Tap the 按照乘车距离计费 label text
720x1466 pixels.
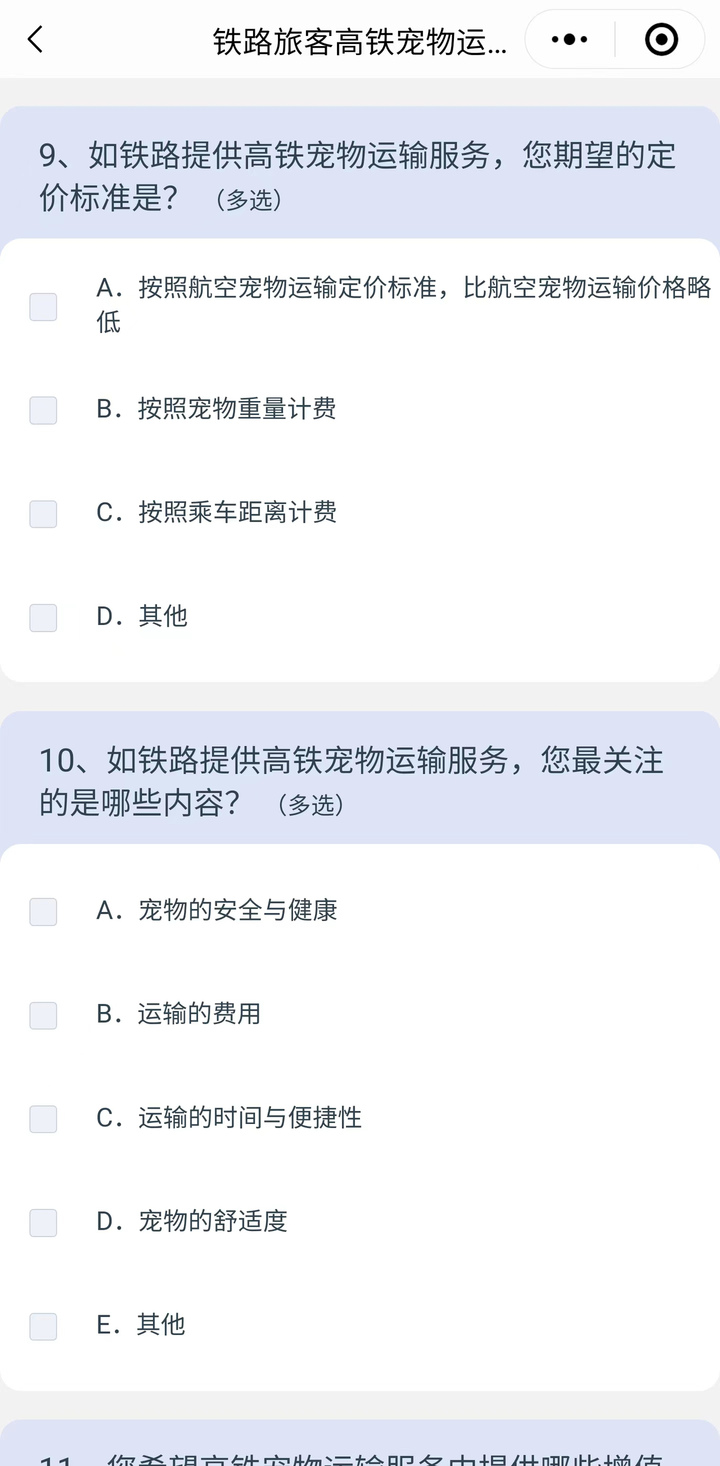pos(237,512)
